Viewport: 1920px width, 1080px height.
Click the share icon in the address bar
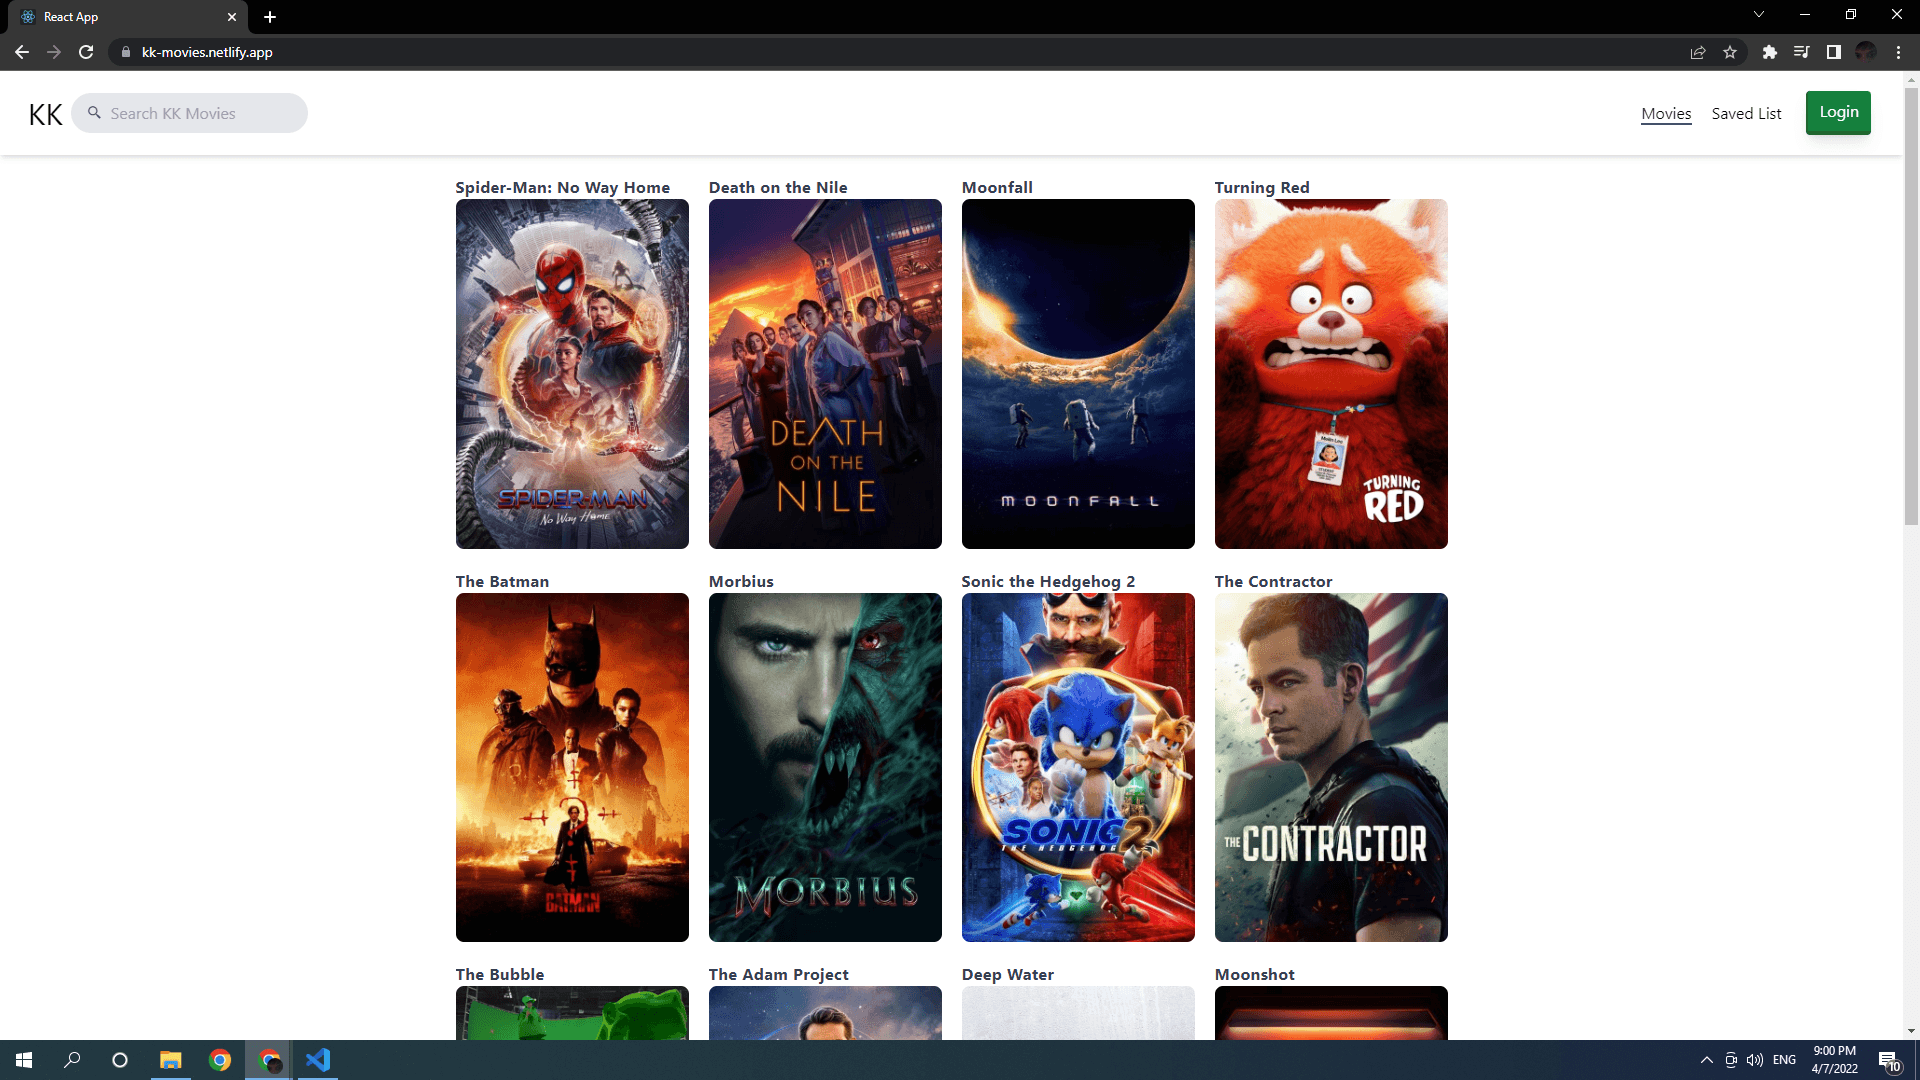click(x=1697, y=52)
